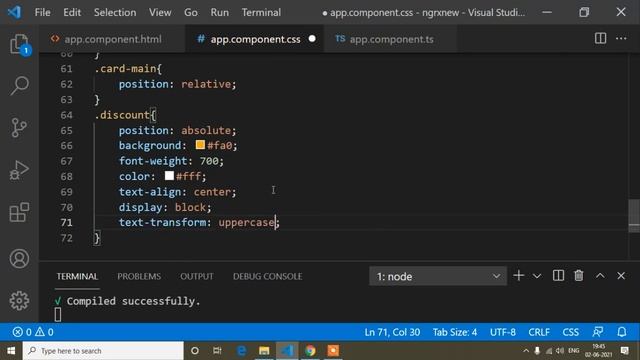Viewport: 640px width, 360px height.
Task: Open the View menu
Action: [x=160, y=12]
